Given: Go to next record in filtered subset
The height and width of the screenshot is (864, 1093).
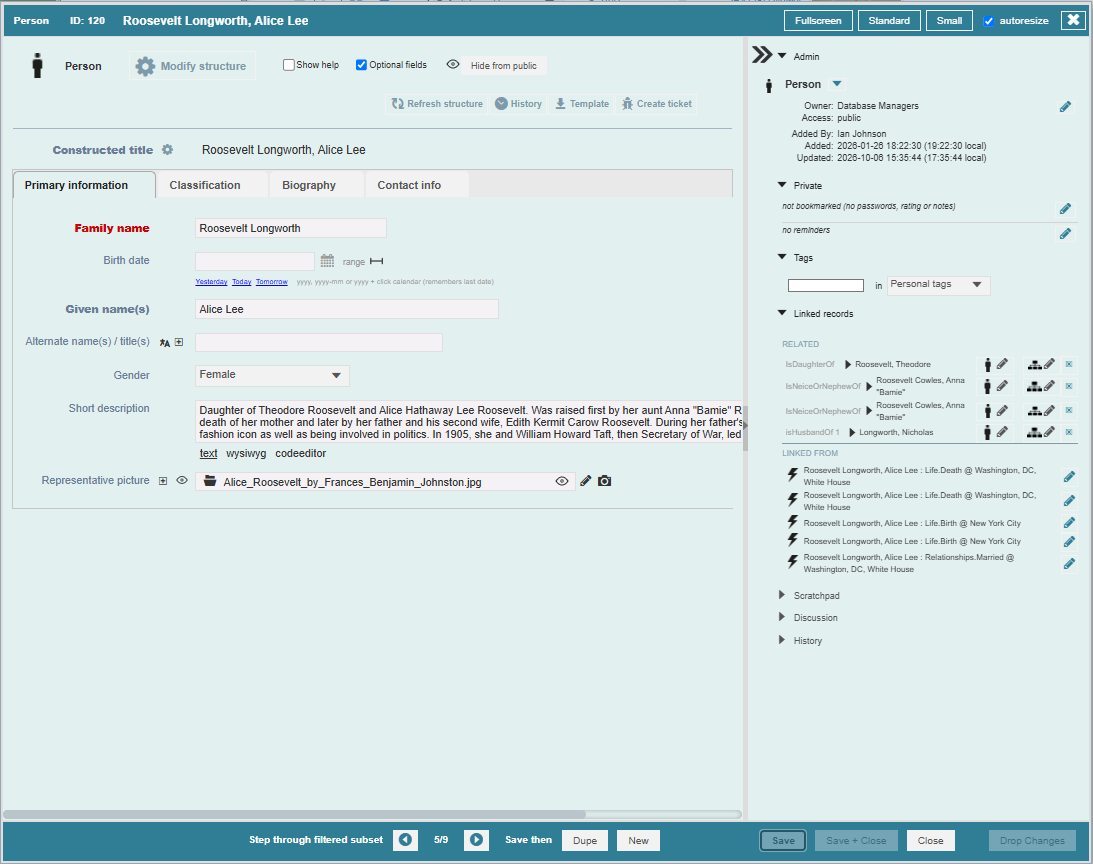Looking at the screenshot, I should [x=476, y=840].
